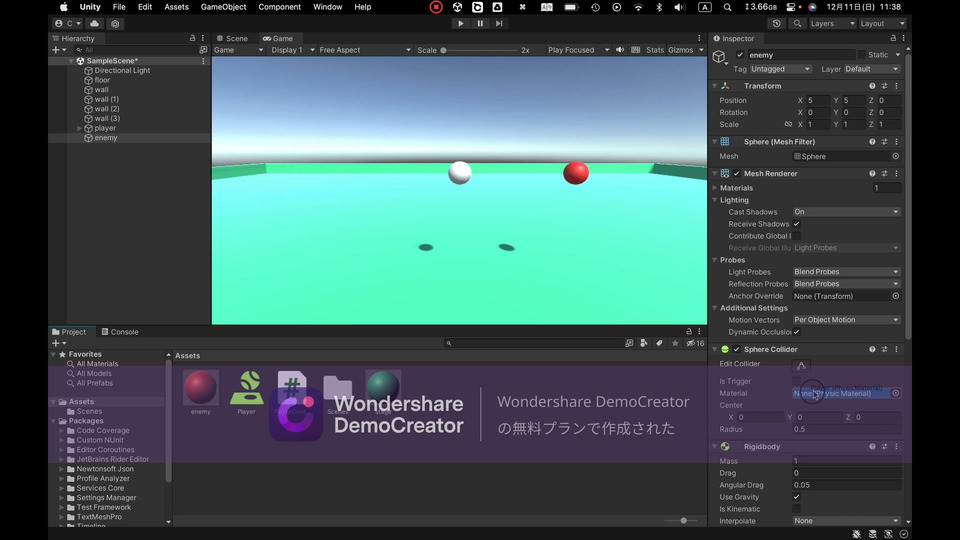This screenshot has height=540, width=960.
Task: Click the Step frame button
Action: 499,23
